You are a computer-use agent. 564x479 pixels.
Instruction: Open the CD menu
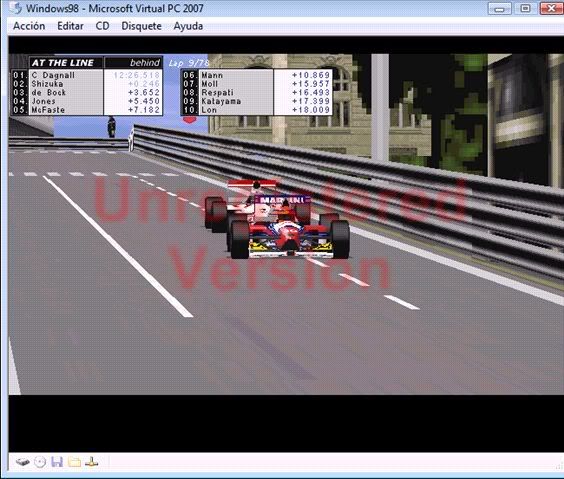coord(103,26)
